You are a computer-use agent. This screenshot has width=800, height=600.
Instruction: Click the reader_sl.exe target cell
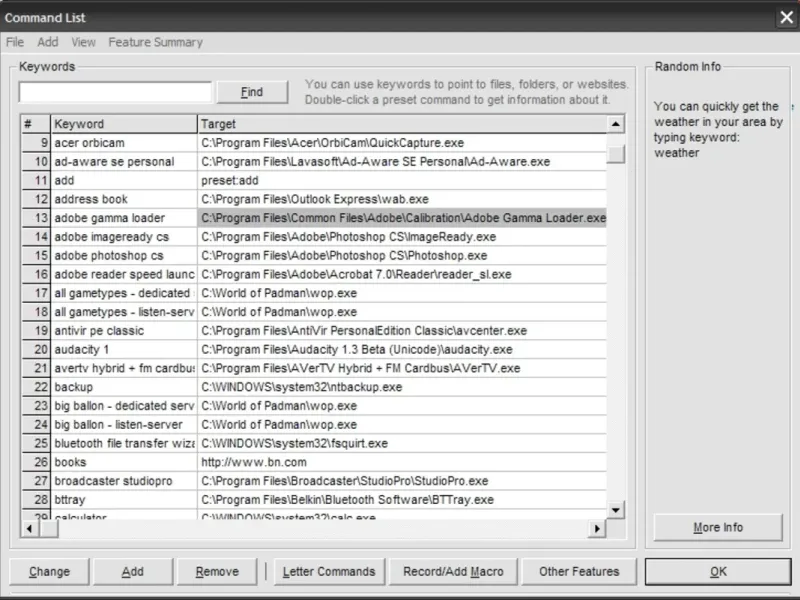[402, 274]
